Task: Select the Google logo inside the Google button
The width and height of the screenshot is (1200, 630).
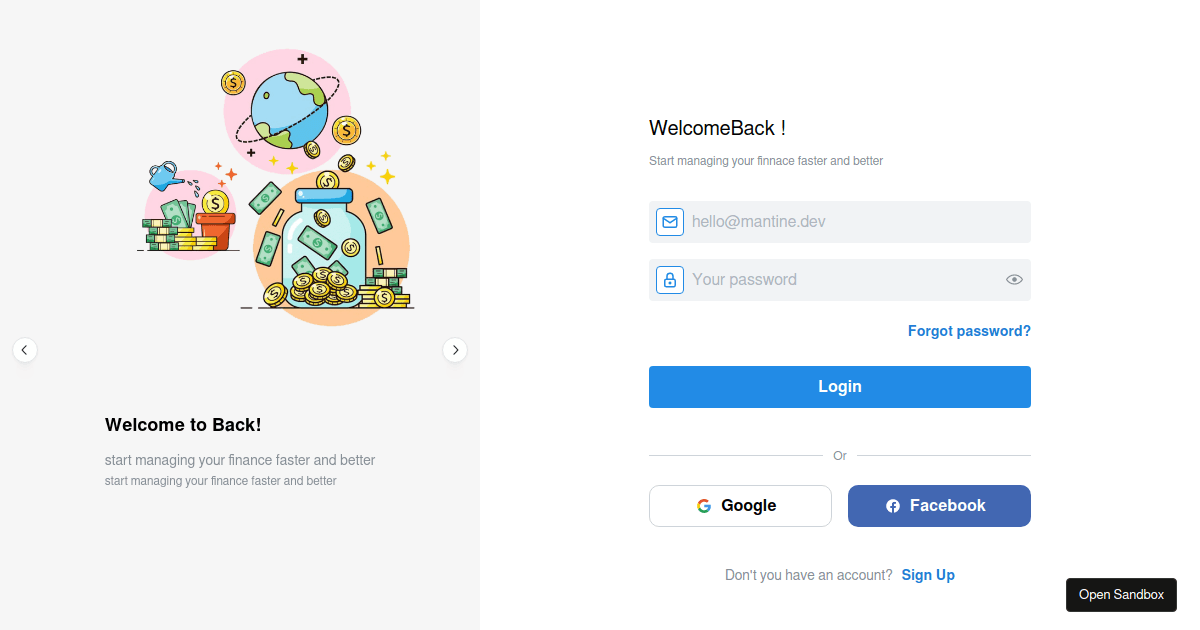Action: 704,505
